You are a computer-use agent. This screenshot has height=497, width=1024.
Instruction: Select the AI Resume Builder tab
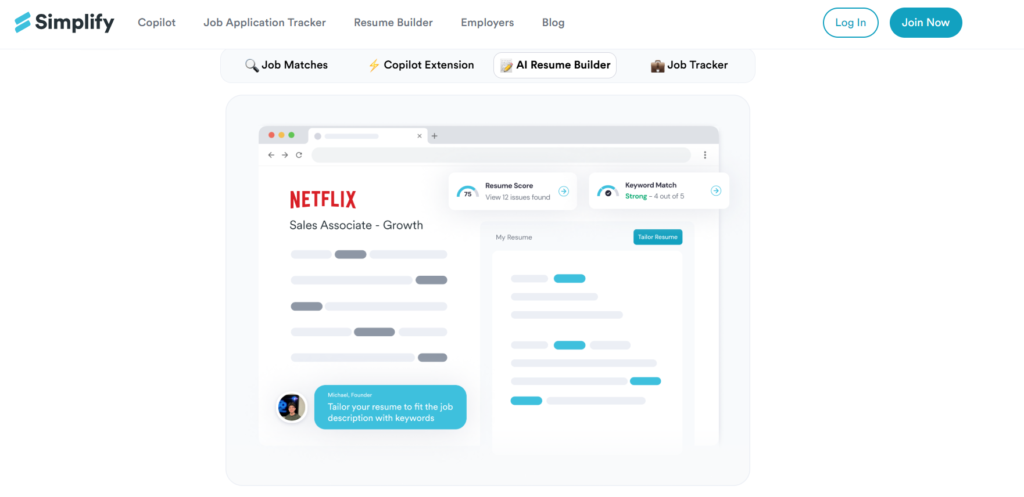pos(555,65)
